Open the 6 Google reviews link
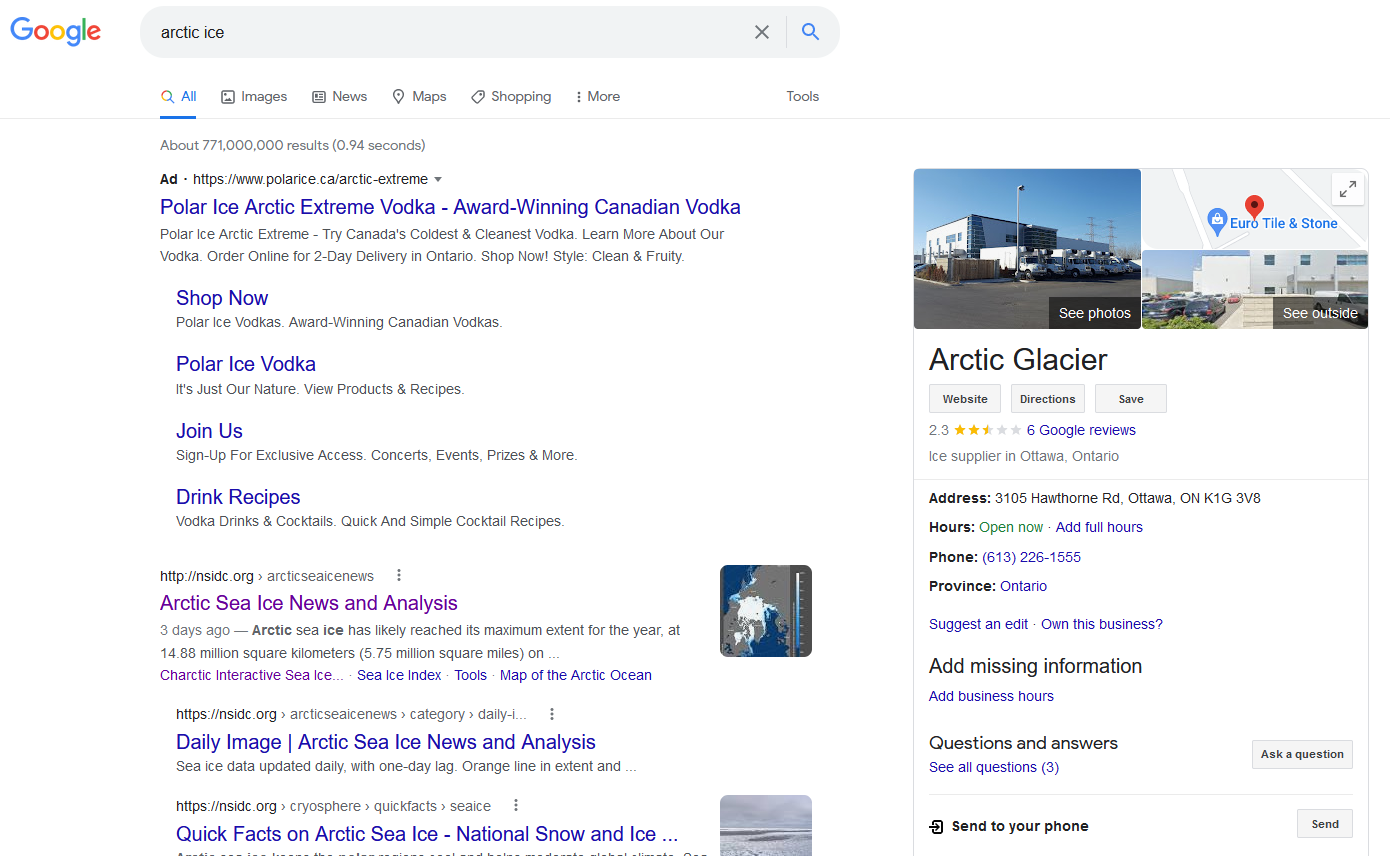The height and width of the screenshot is (856, 1390). 1081,430
